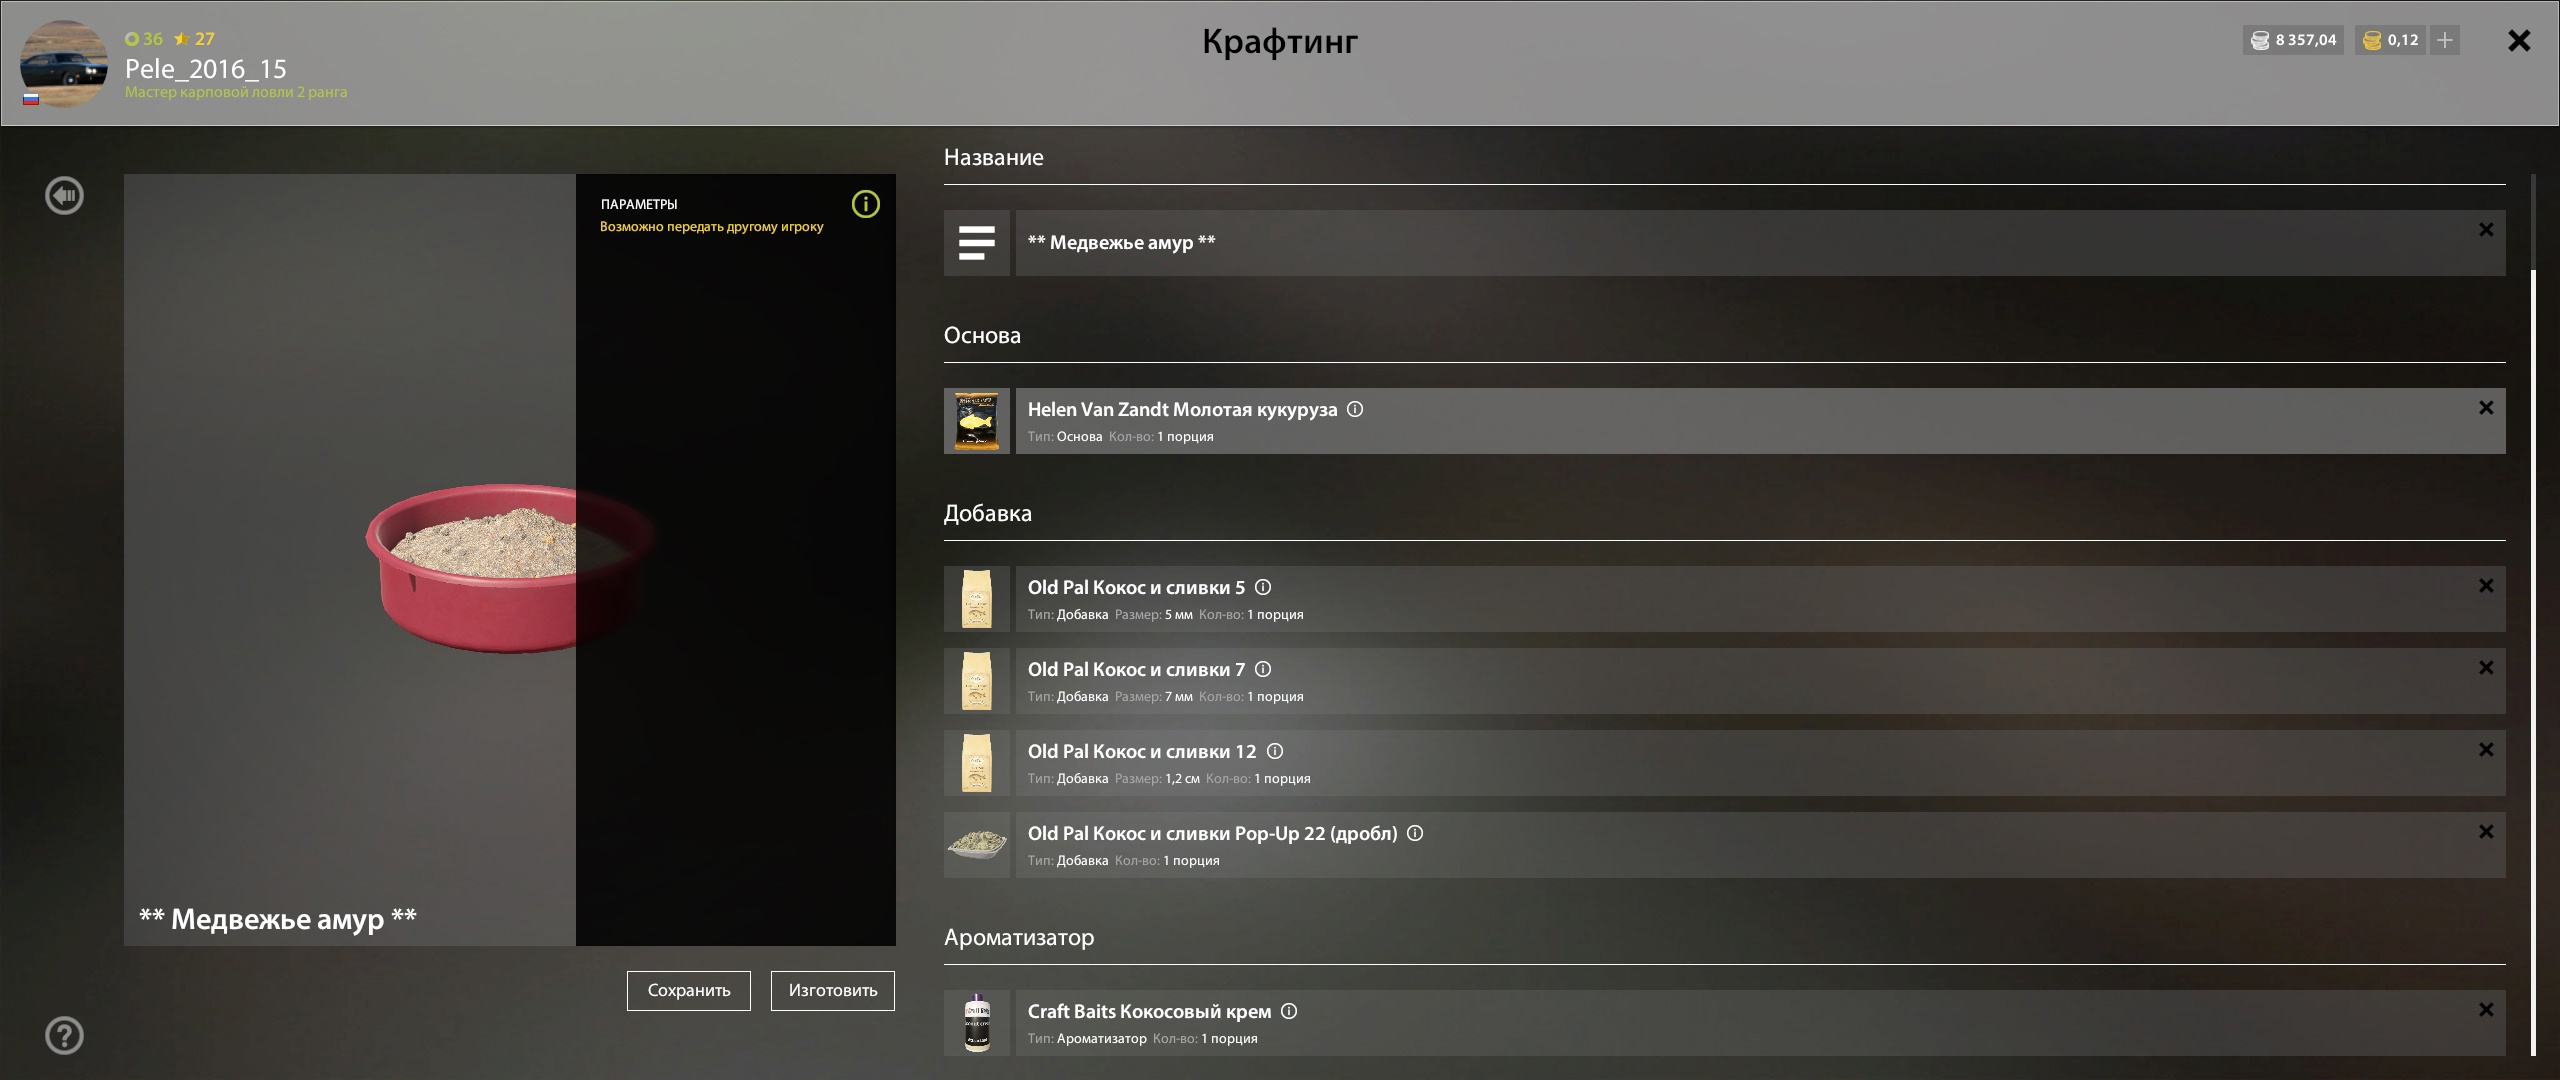Remove Old Pal Кокос и сливки 7 additive
Viewport: 2560px width, 1080px height.
point(2486,668)
